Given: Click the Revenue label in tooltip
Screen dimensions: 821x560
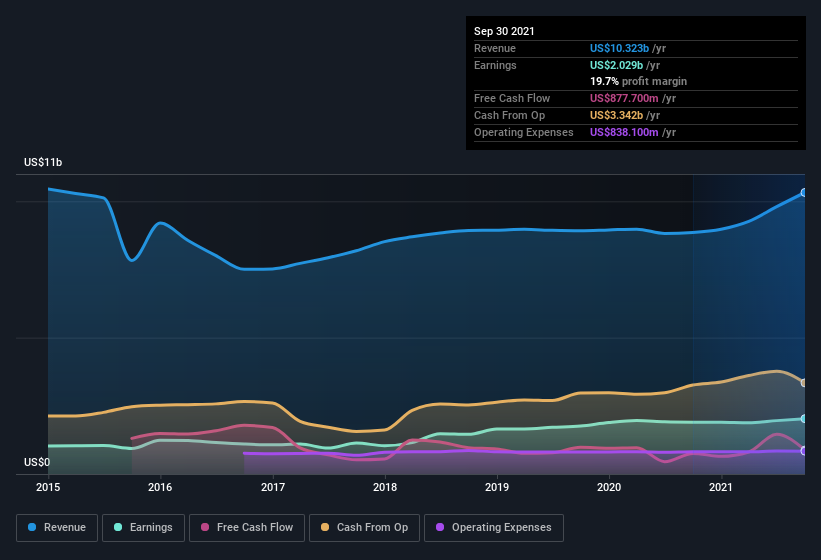Looking at the screenshot, I should click(x=495, y=48).
